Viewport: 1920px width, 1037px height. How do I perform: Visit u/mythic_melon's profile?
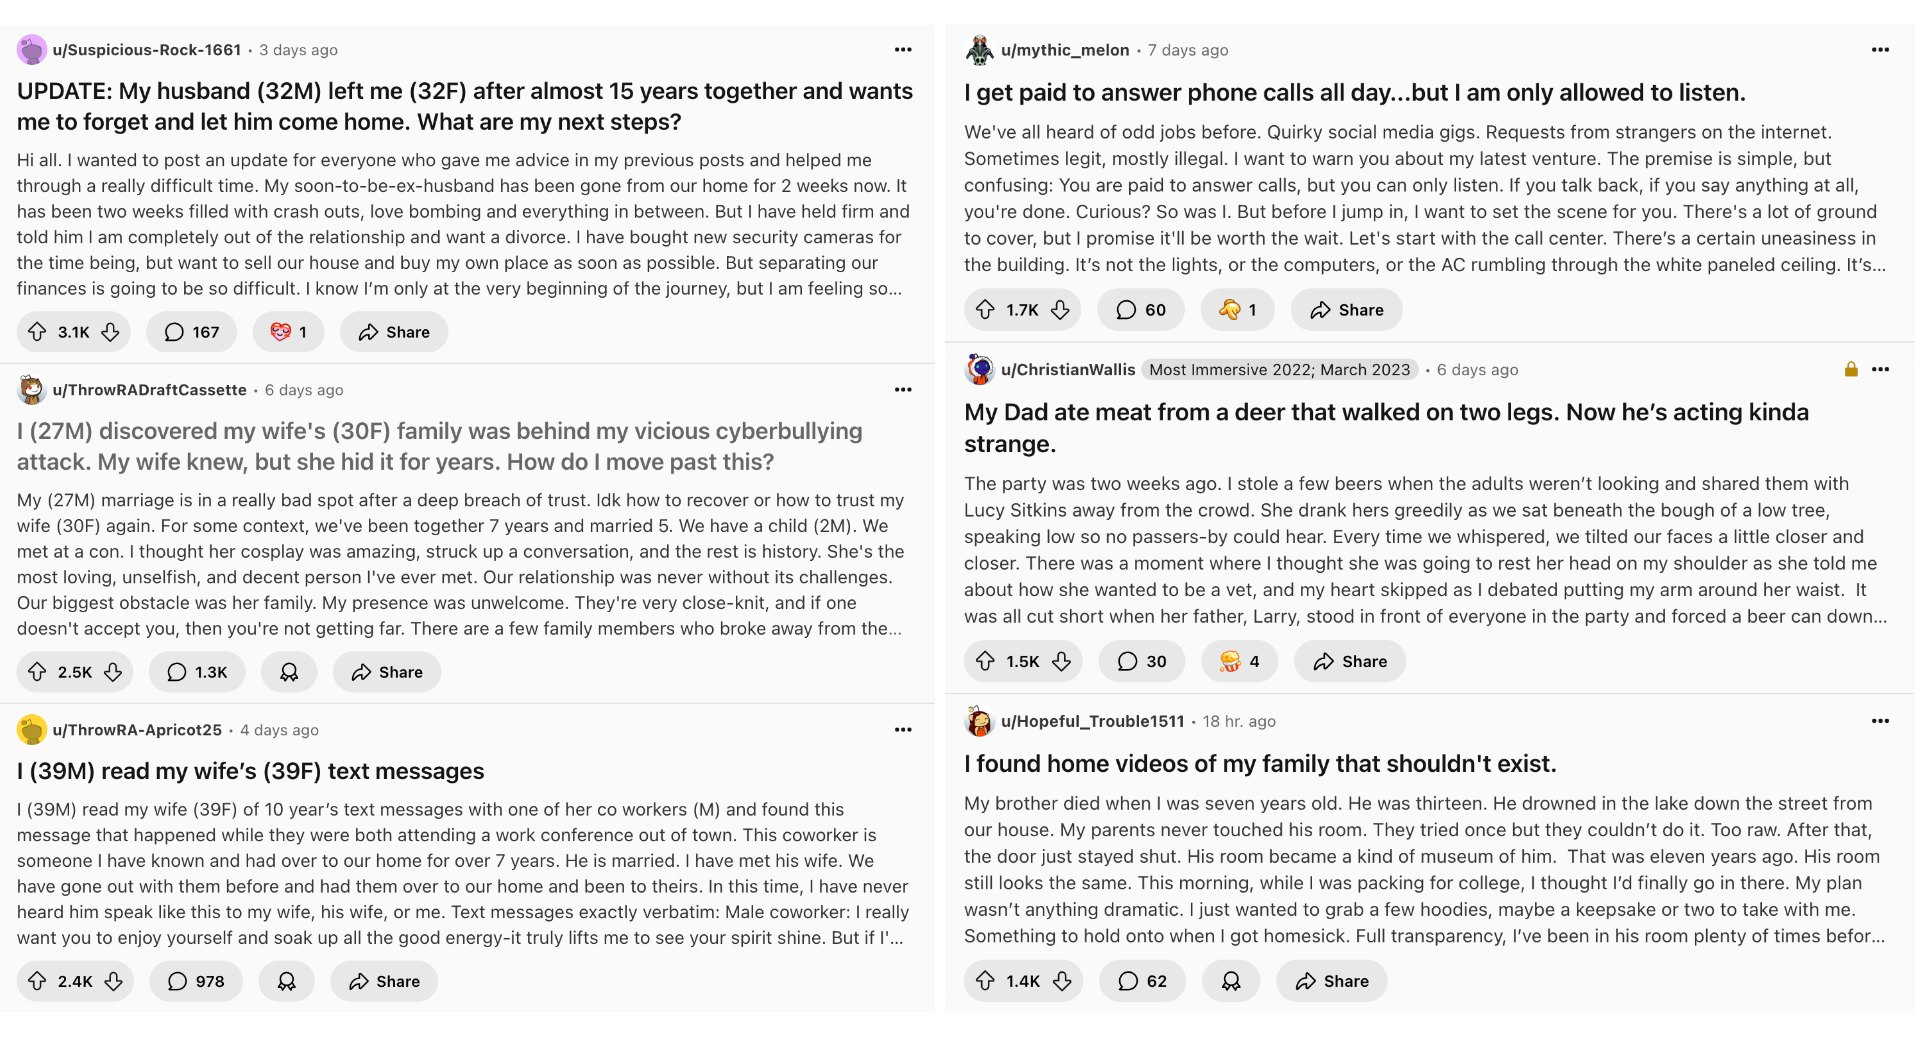1066,49
